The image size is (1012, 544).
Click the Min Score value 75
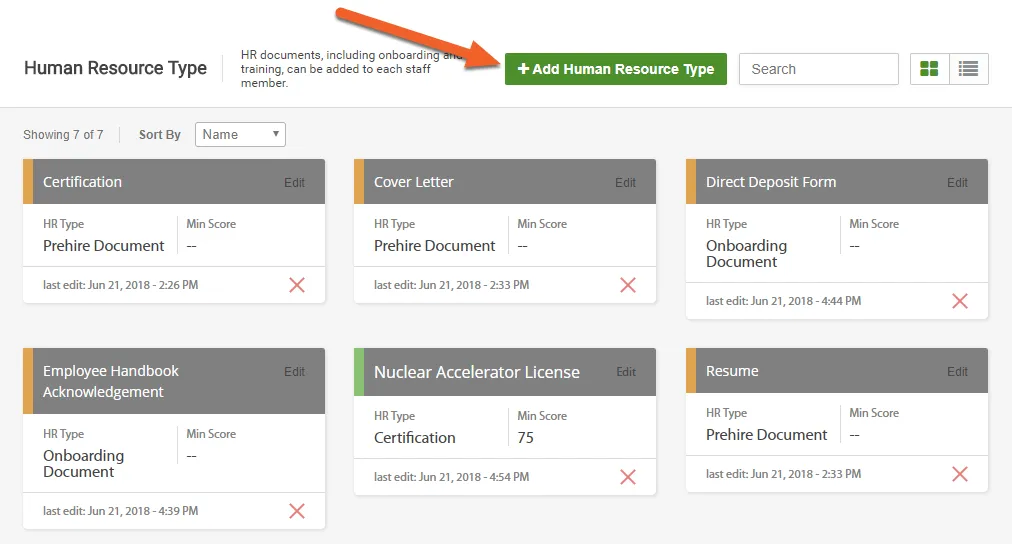coord(525,438)
